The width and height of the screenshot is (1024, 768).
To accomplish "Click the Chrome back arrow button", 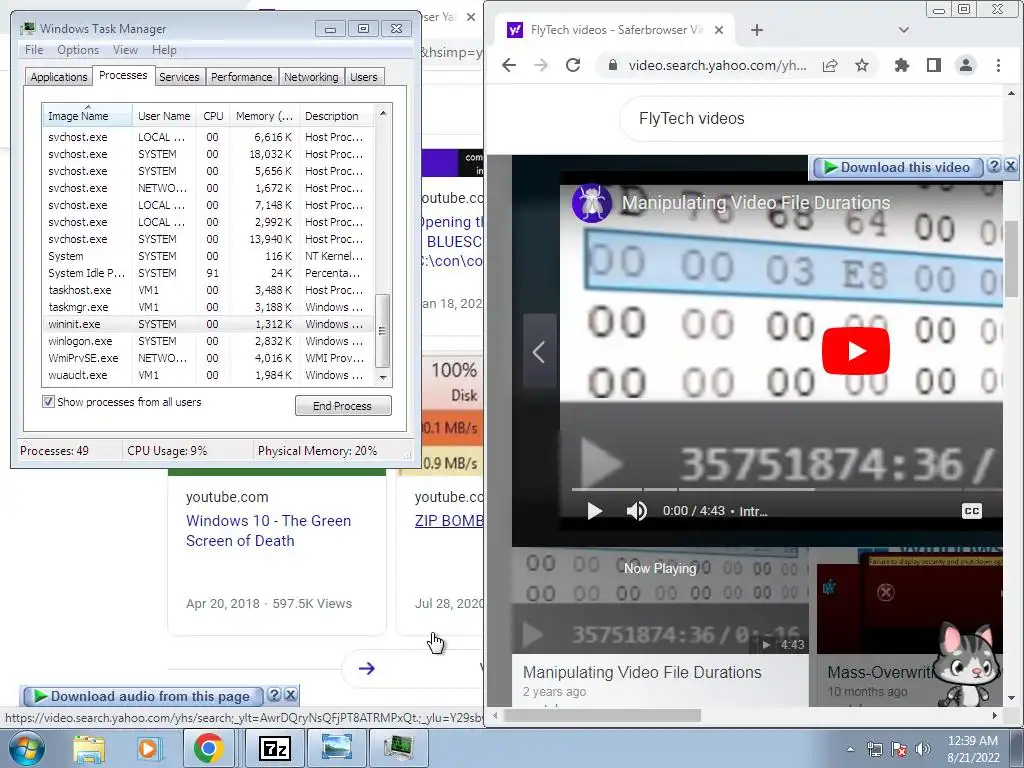I will 509,65.
